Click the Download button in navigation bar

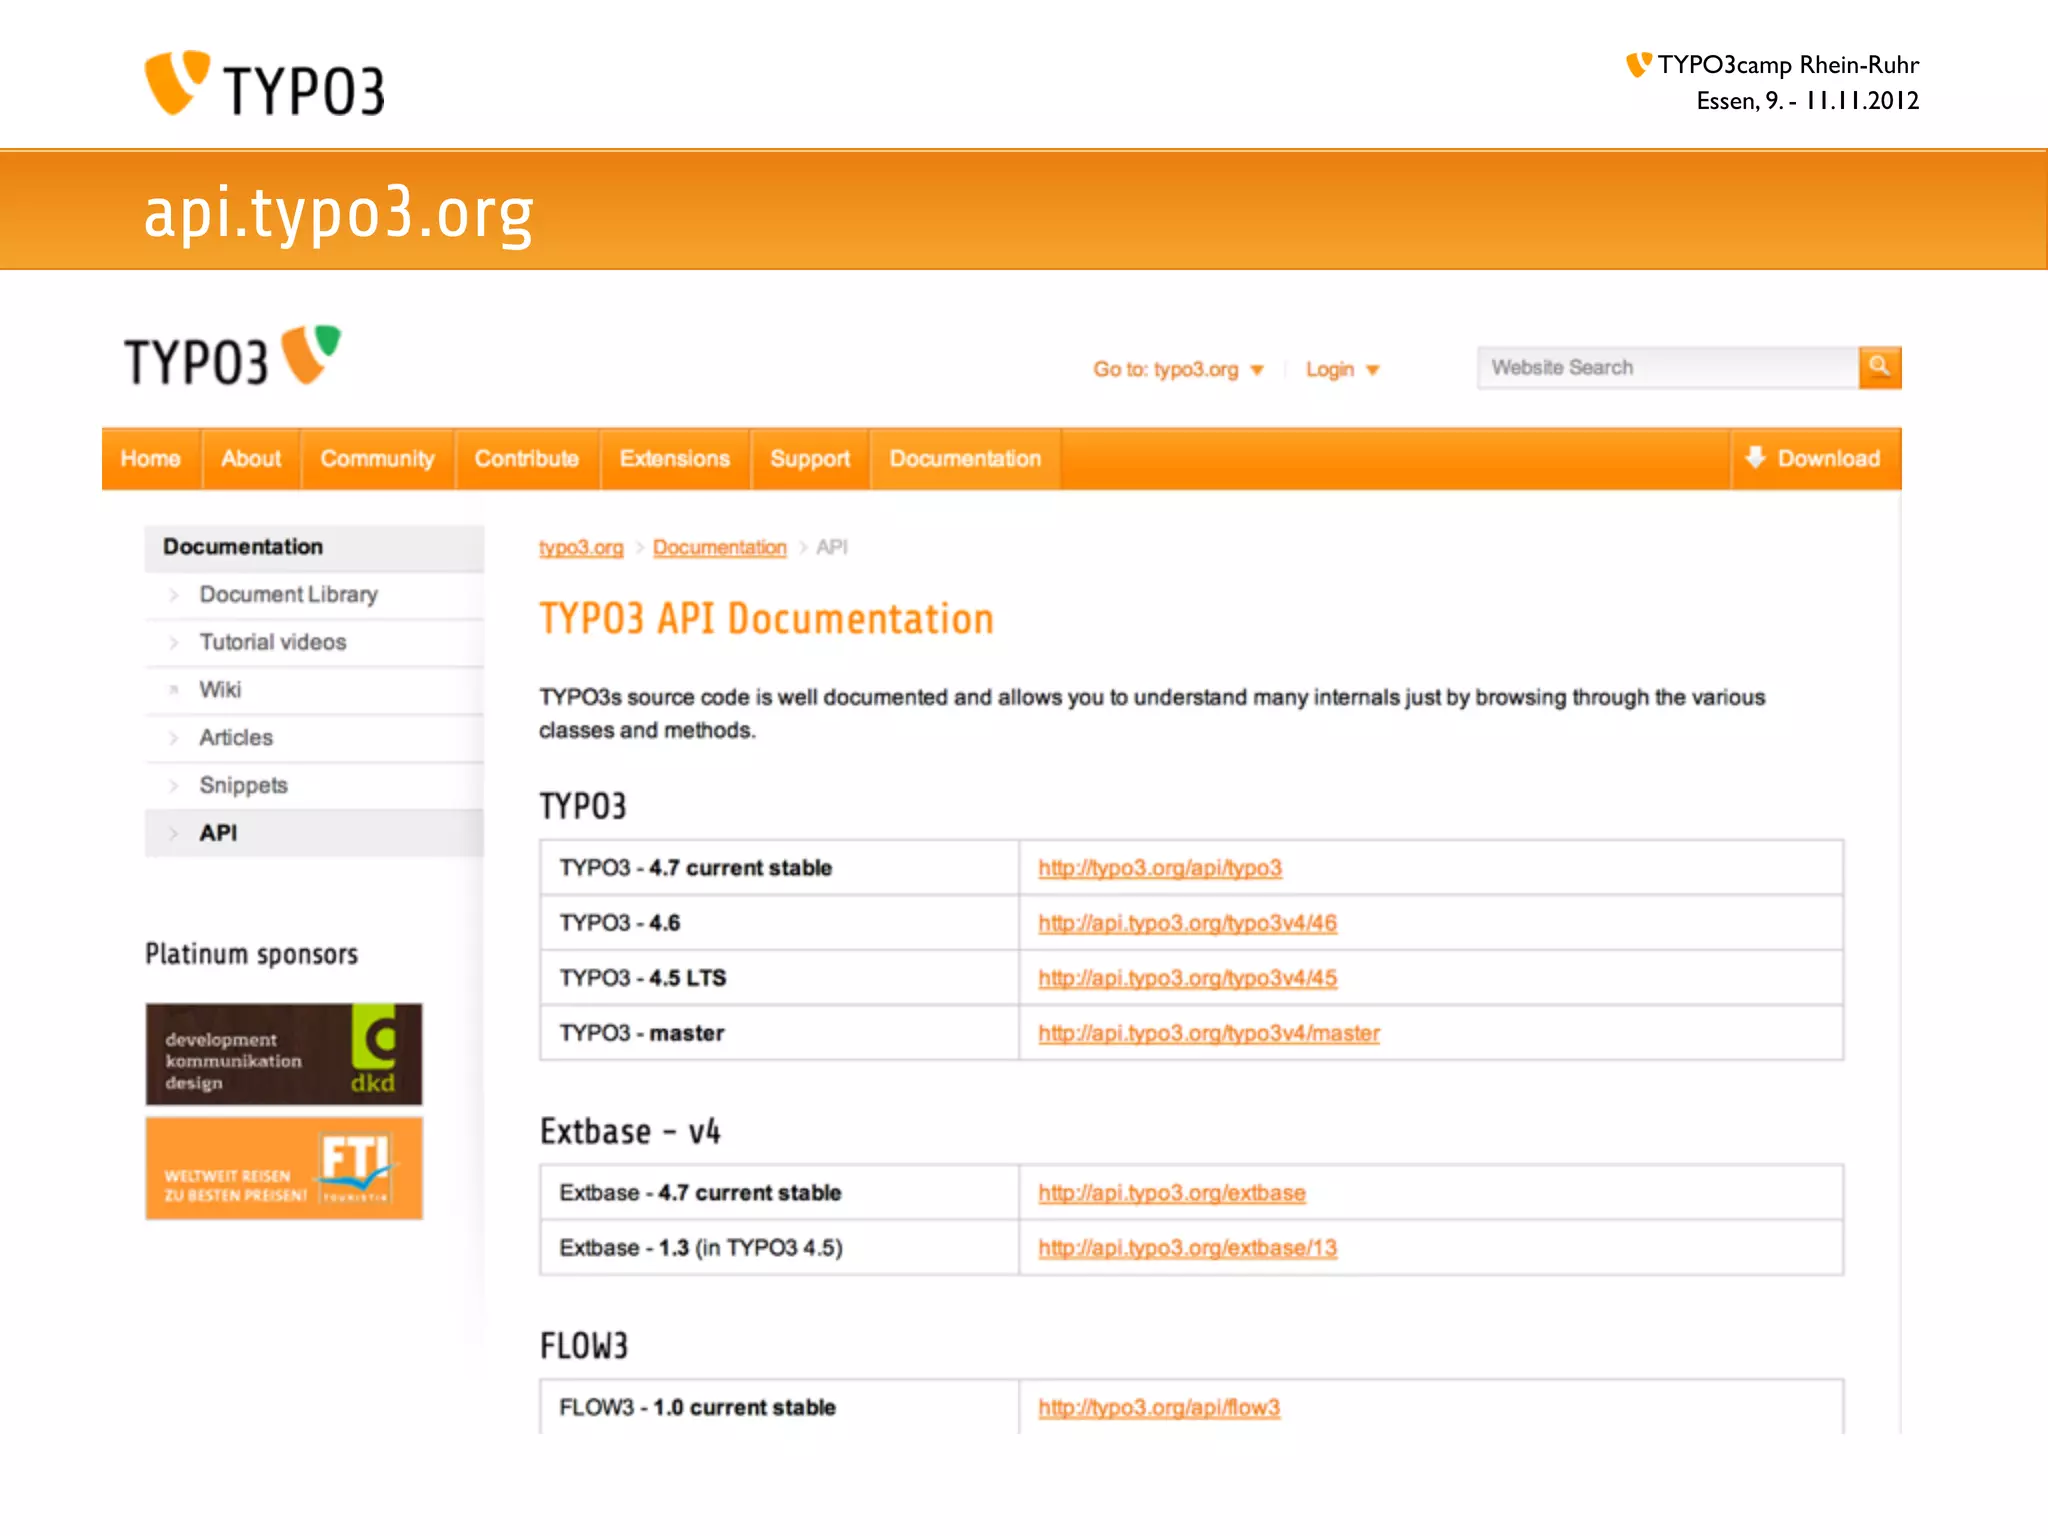[x=1816, y=458]
